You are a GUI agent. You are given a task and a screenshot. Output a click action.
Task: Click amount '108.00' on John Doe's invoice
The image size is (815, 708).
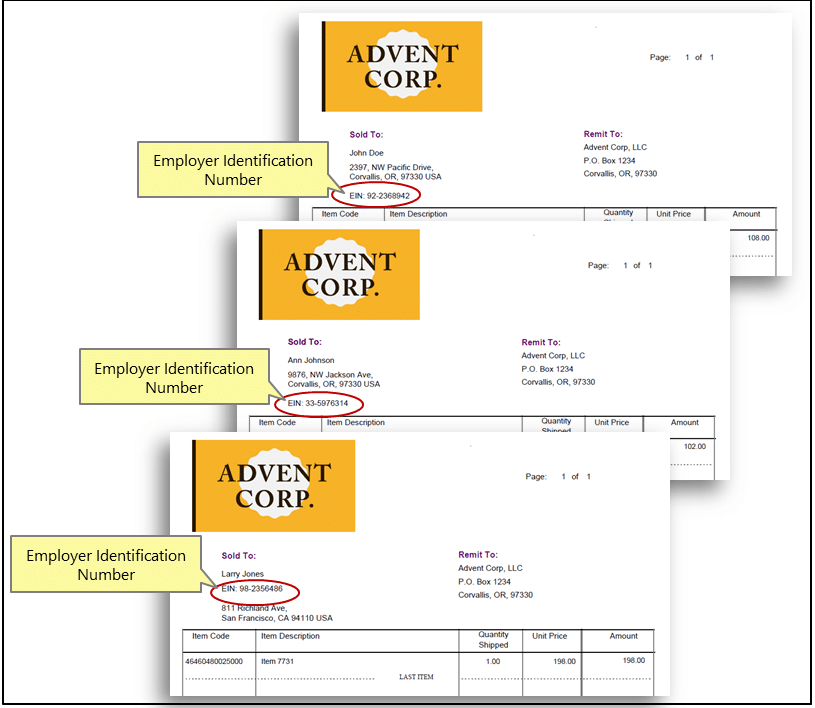(x=758, y=238)
